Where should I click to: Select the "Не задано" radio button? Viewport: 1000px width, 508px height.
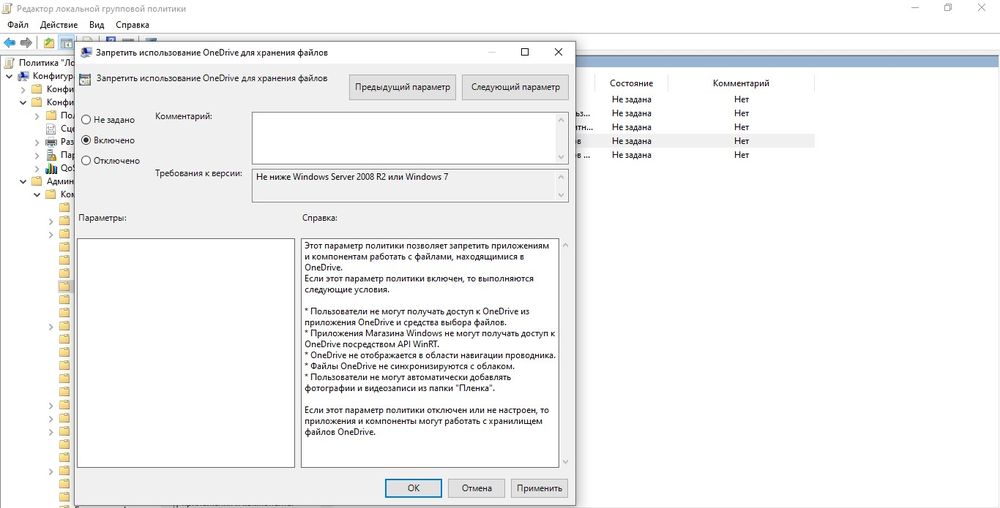tap(86, 120)
